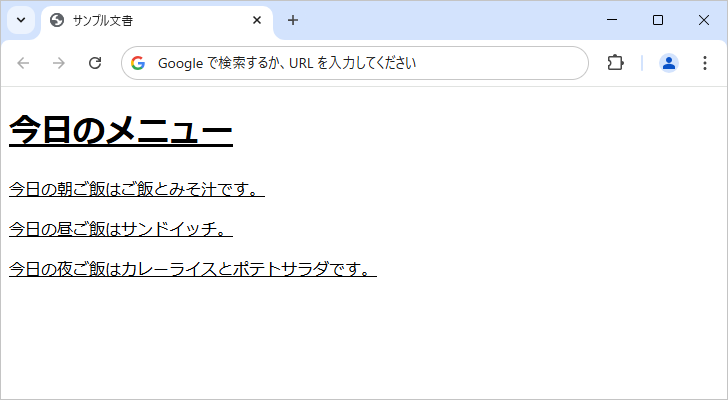The width and height of the screenshot is (728, 400).
Task: Click the Google logo in the address bar
Action: pyautogui.click(x=138, y=63)
